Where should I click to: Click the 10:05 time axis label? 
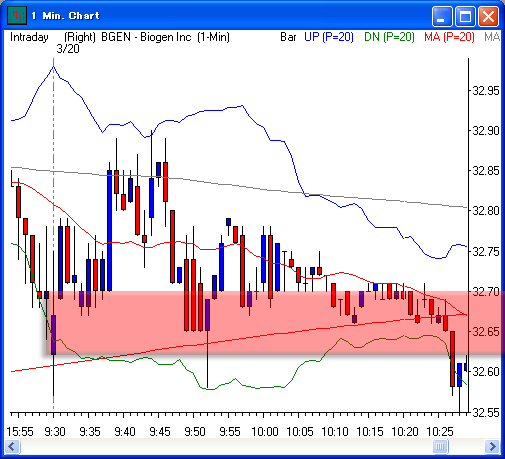coord(300,432)
